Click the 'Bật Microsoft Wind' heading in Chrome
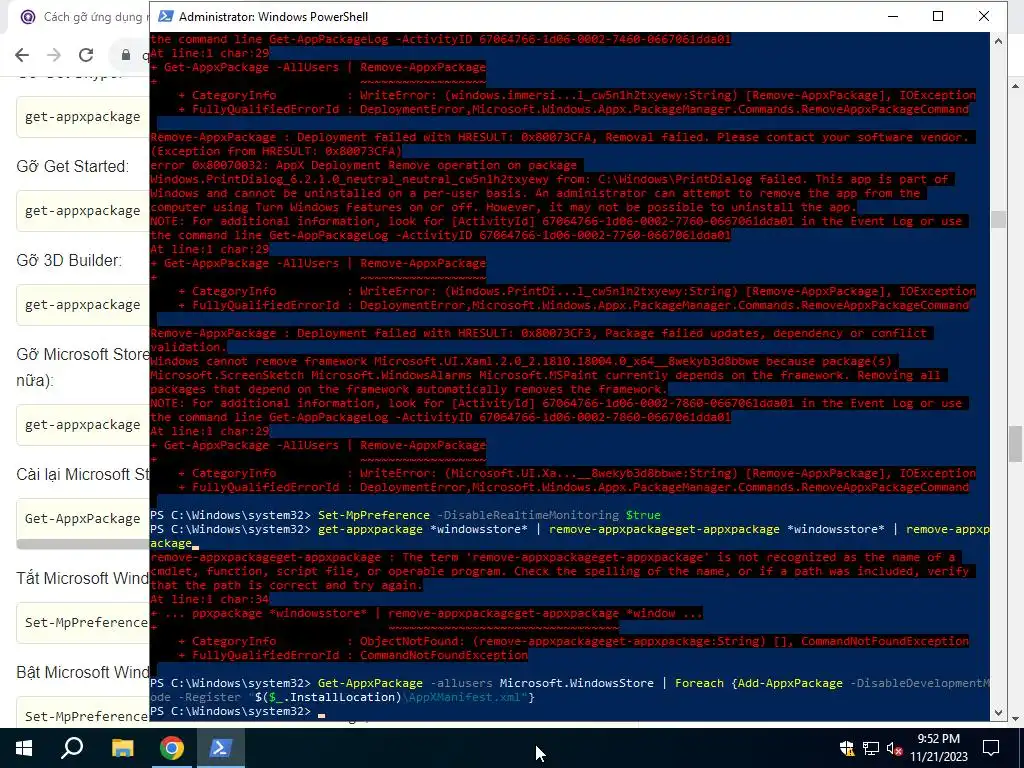This screenshot has height=768, width=1024. 83,672
